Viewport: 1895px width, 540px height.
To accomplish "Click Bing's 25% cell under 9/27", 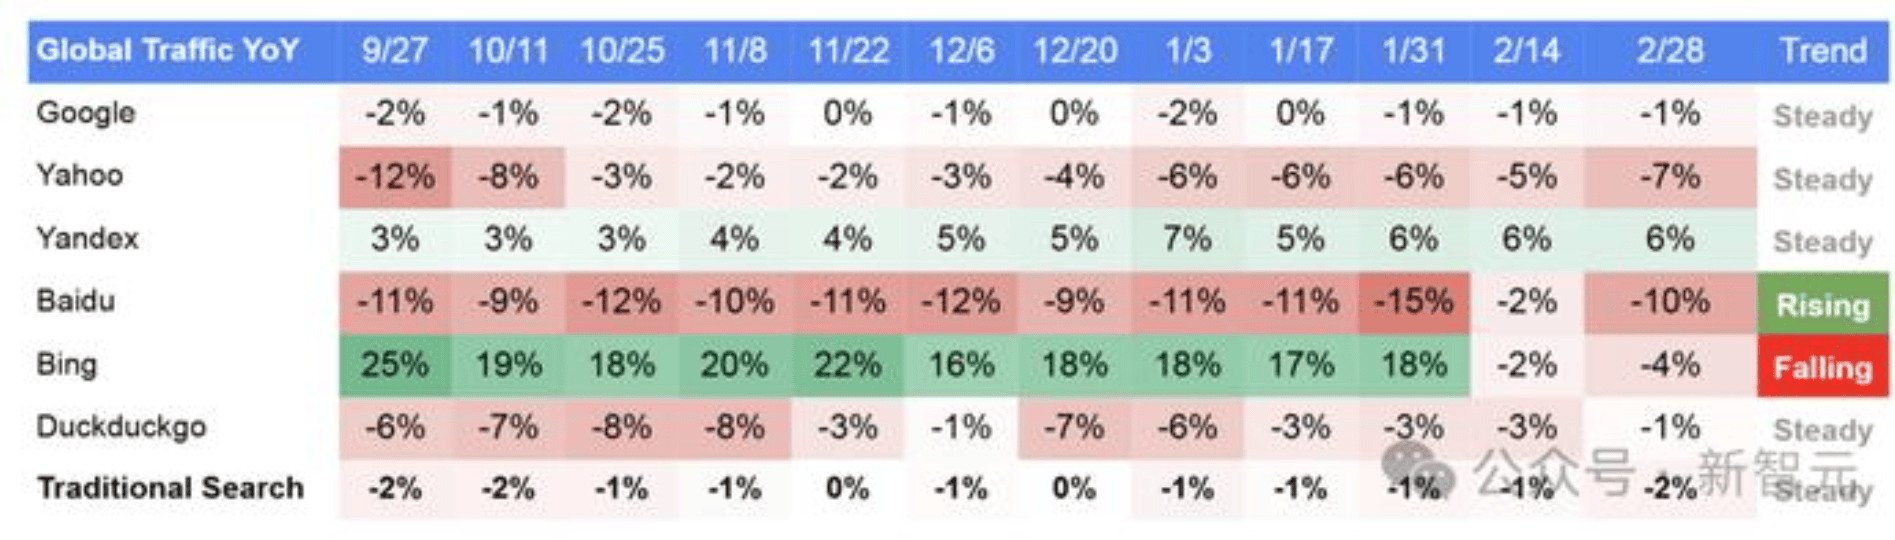I will (394, 365).
